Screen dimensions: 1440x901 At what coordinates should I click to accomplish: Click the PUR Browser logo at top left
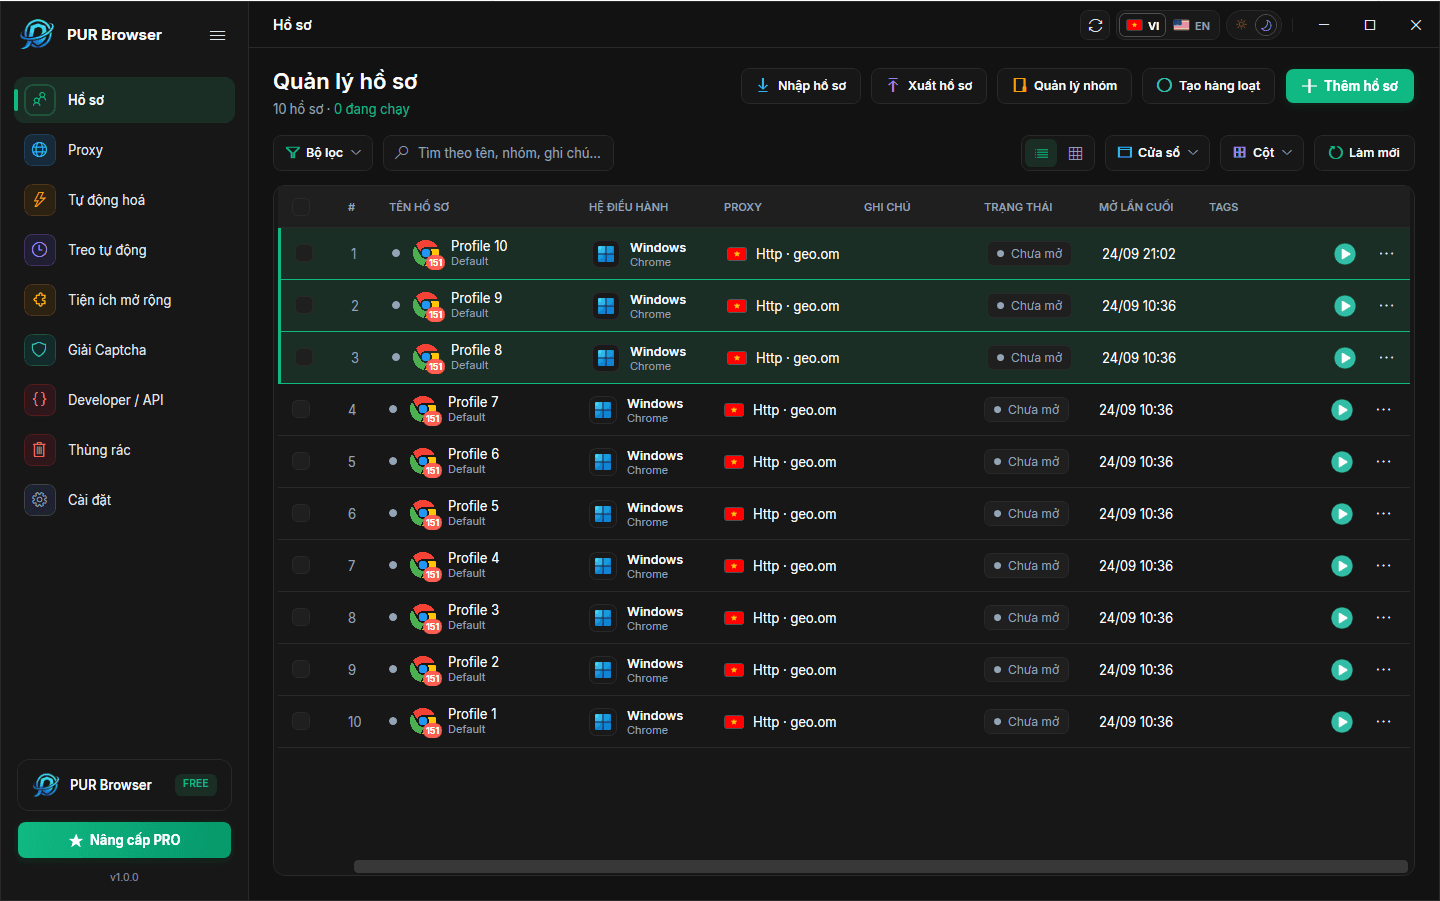[37, 34]
